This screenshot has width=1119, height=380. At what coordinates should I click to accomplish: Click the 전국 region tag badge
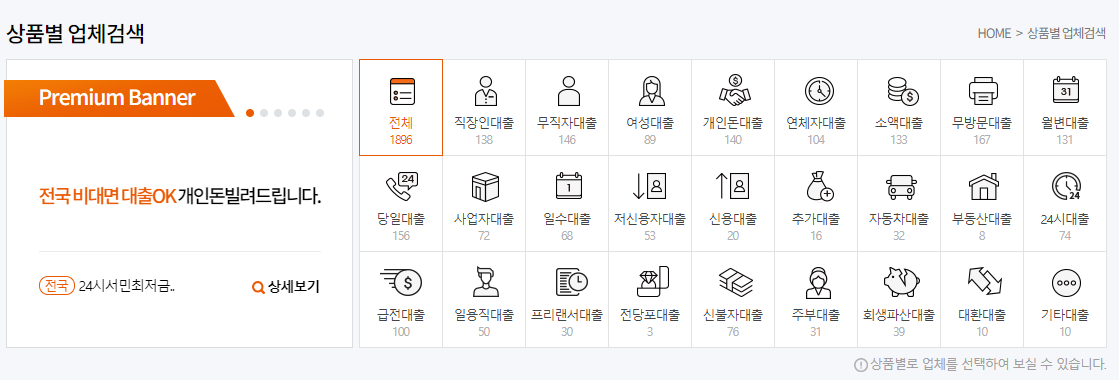point(56,286)
